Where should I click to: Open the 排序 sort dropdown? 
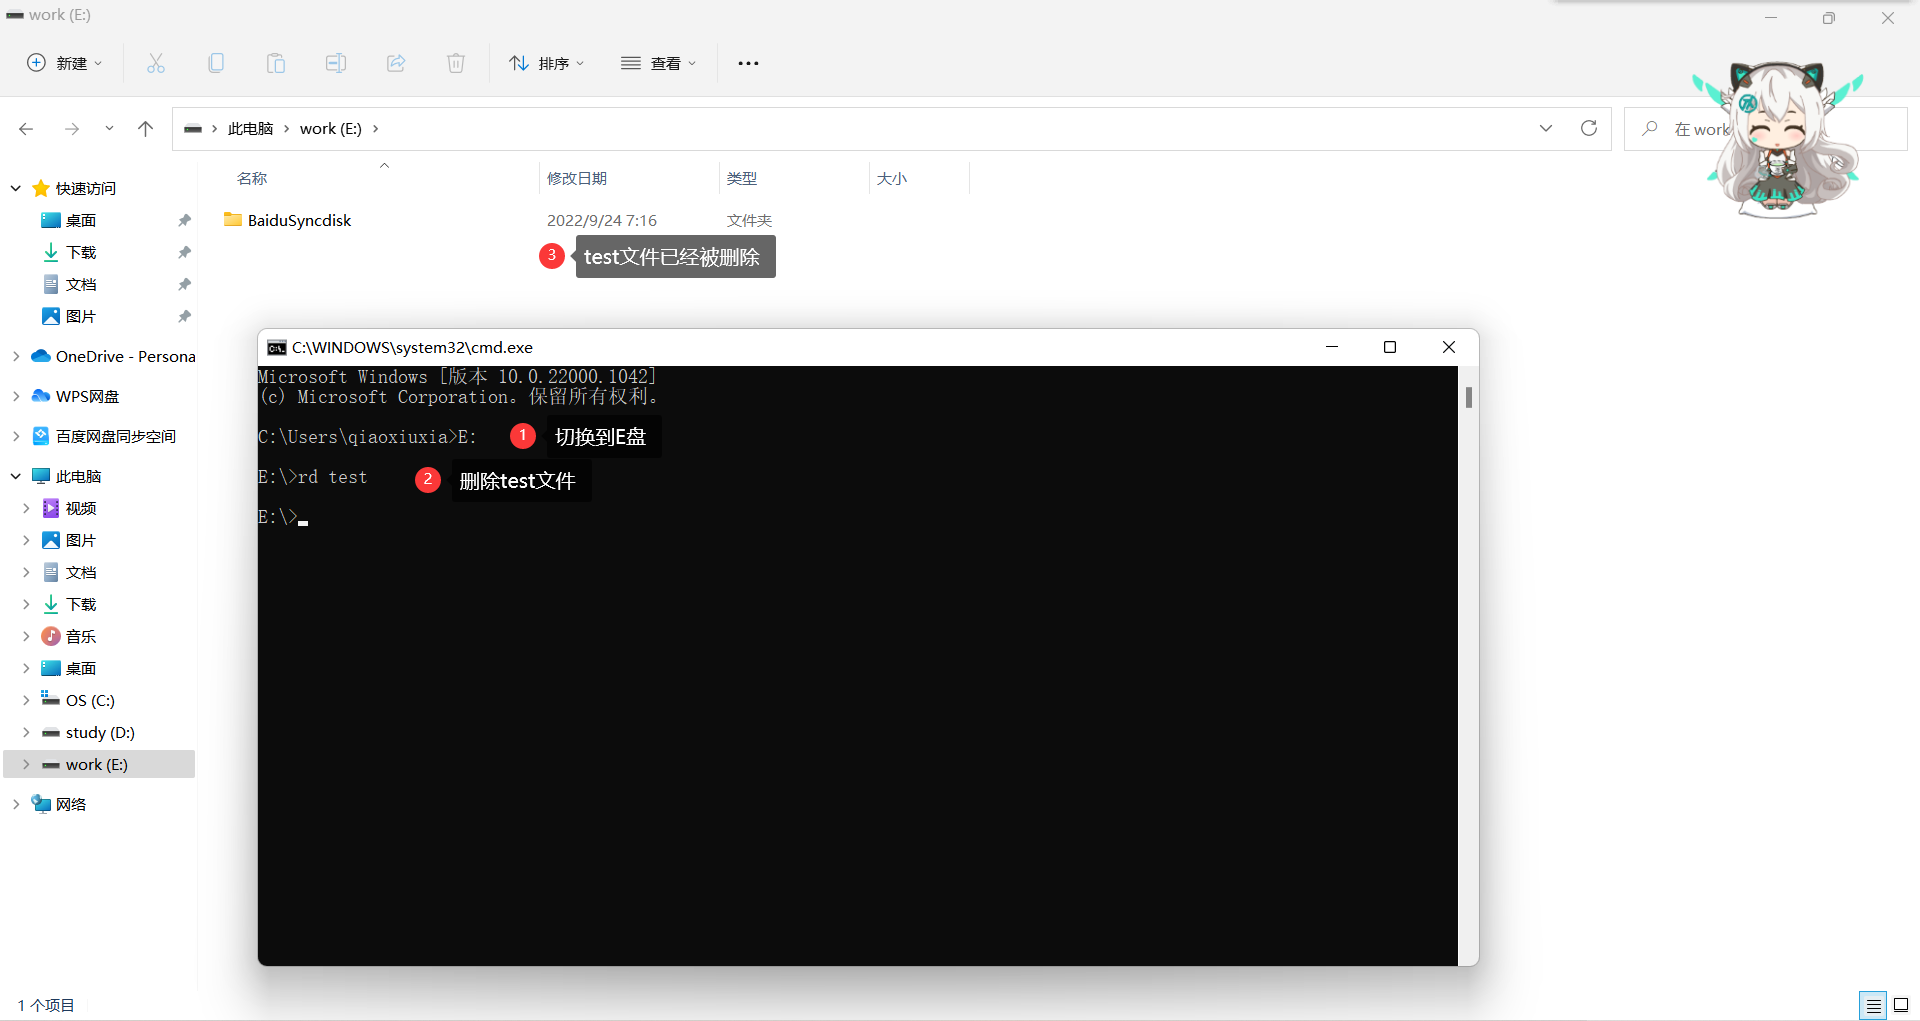[x=546, y=63]
